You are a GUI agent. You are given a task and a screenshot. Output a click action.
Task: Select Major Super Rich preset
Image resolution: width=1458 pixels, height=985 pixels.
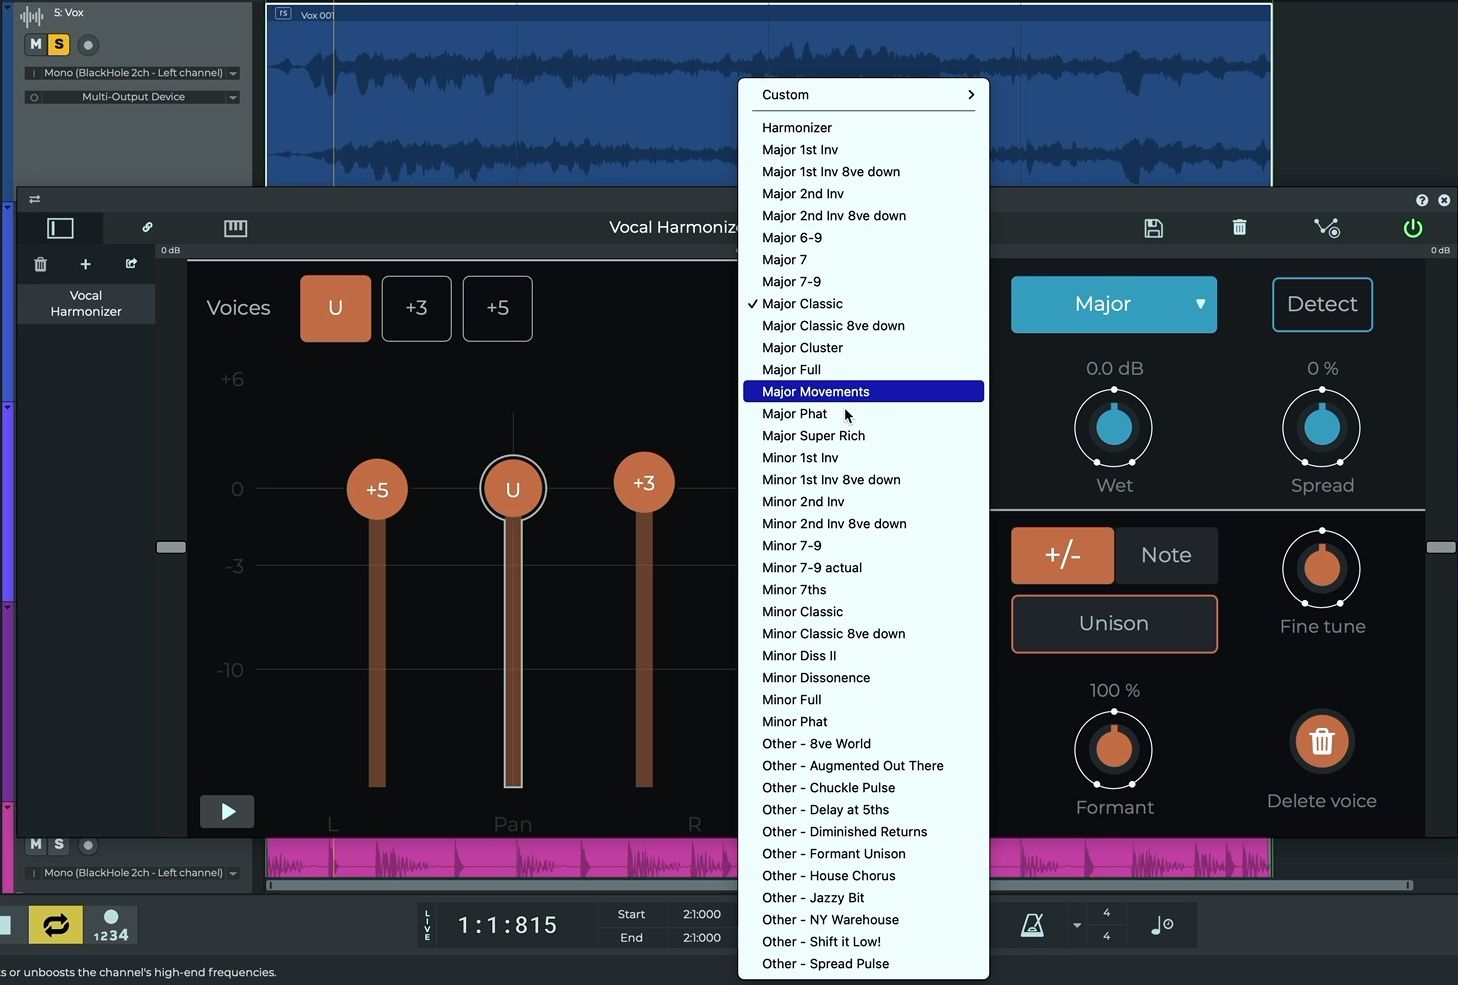pyautogui.click(x=864, y=436)
